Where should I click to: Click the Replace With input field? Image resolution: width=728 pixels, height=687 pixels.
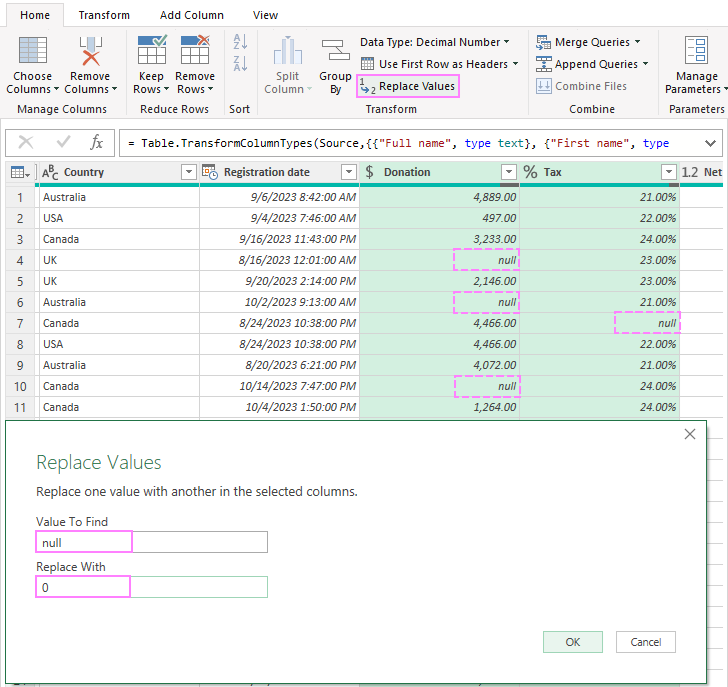[152, 587]
